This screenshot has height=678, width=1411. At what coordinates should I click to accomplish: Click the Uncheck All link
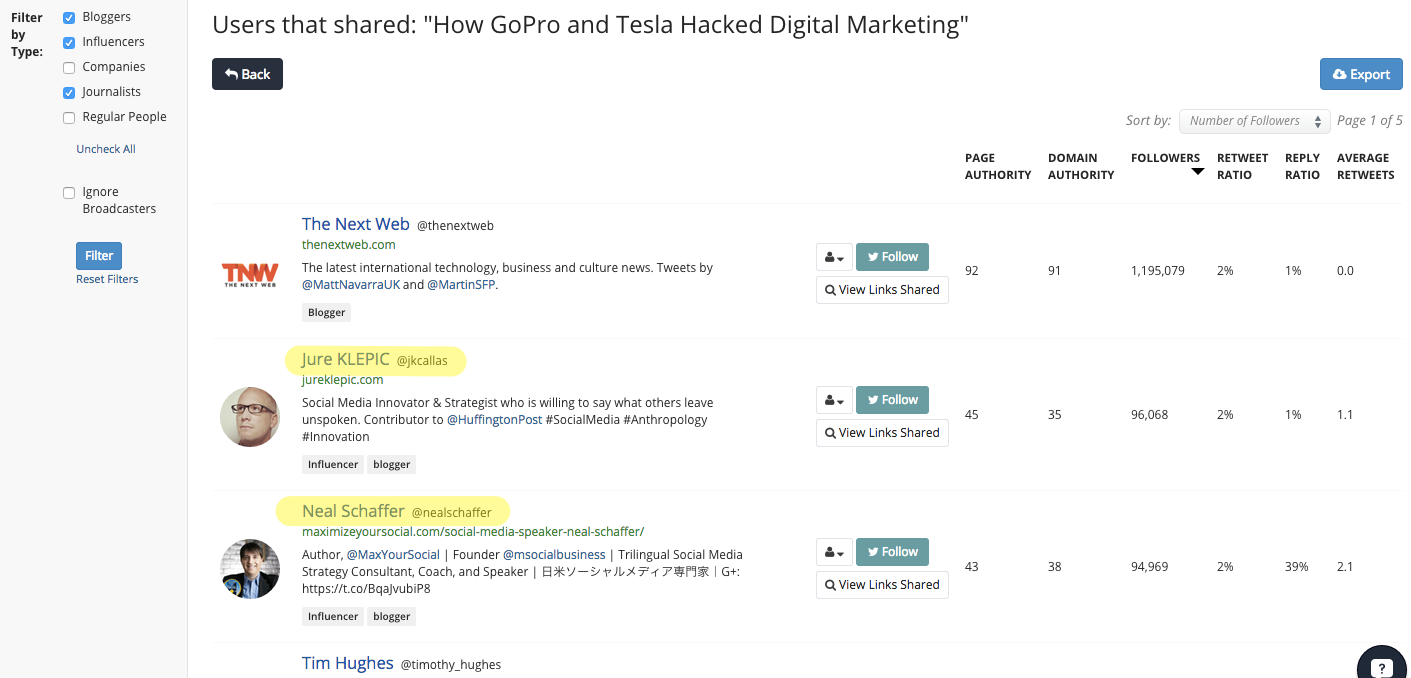[106, 149]
